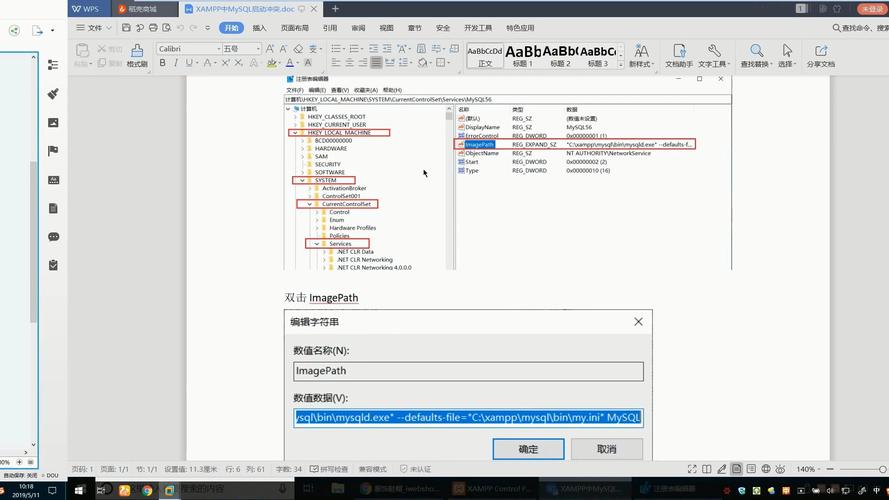Screen dimensions: 889x500
Task: Click the decrease indent icon
Action: tap(373, 49)
